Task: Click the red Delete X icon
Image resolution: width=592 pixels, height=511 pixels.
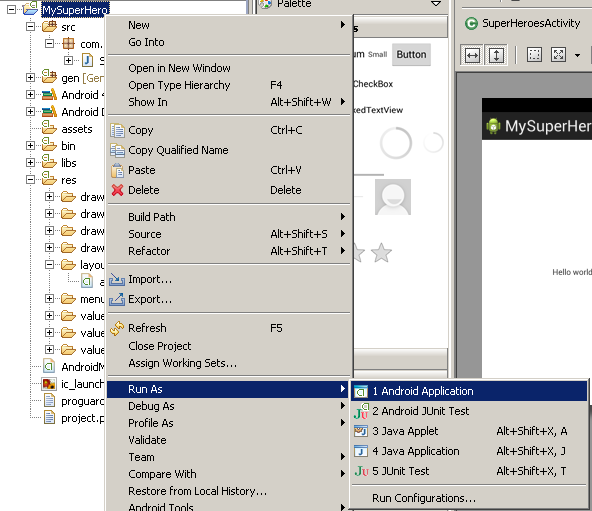Action: 117,190
